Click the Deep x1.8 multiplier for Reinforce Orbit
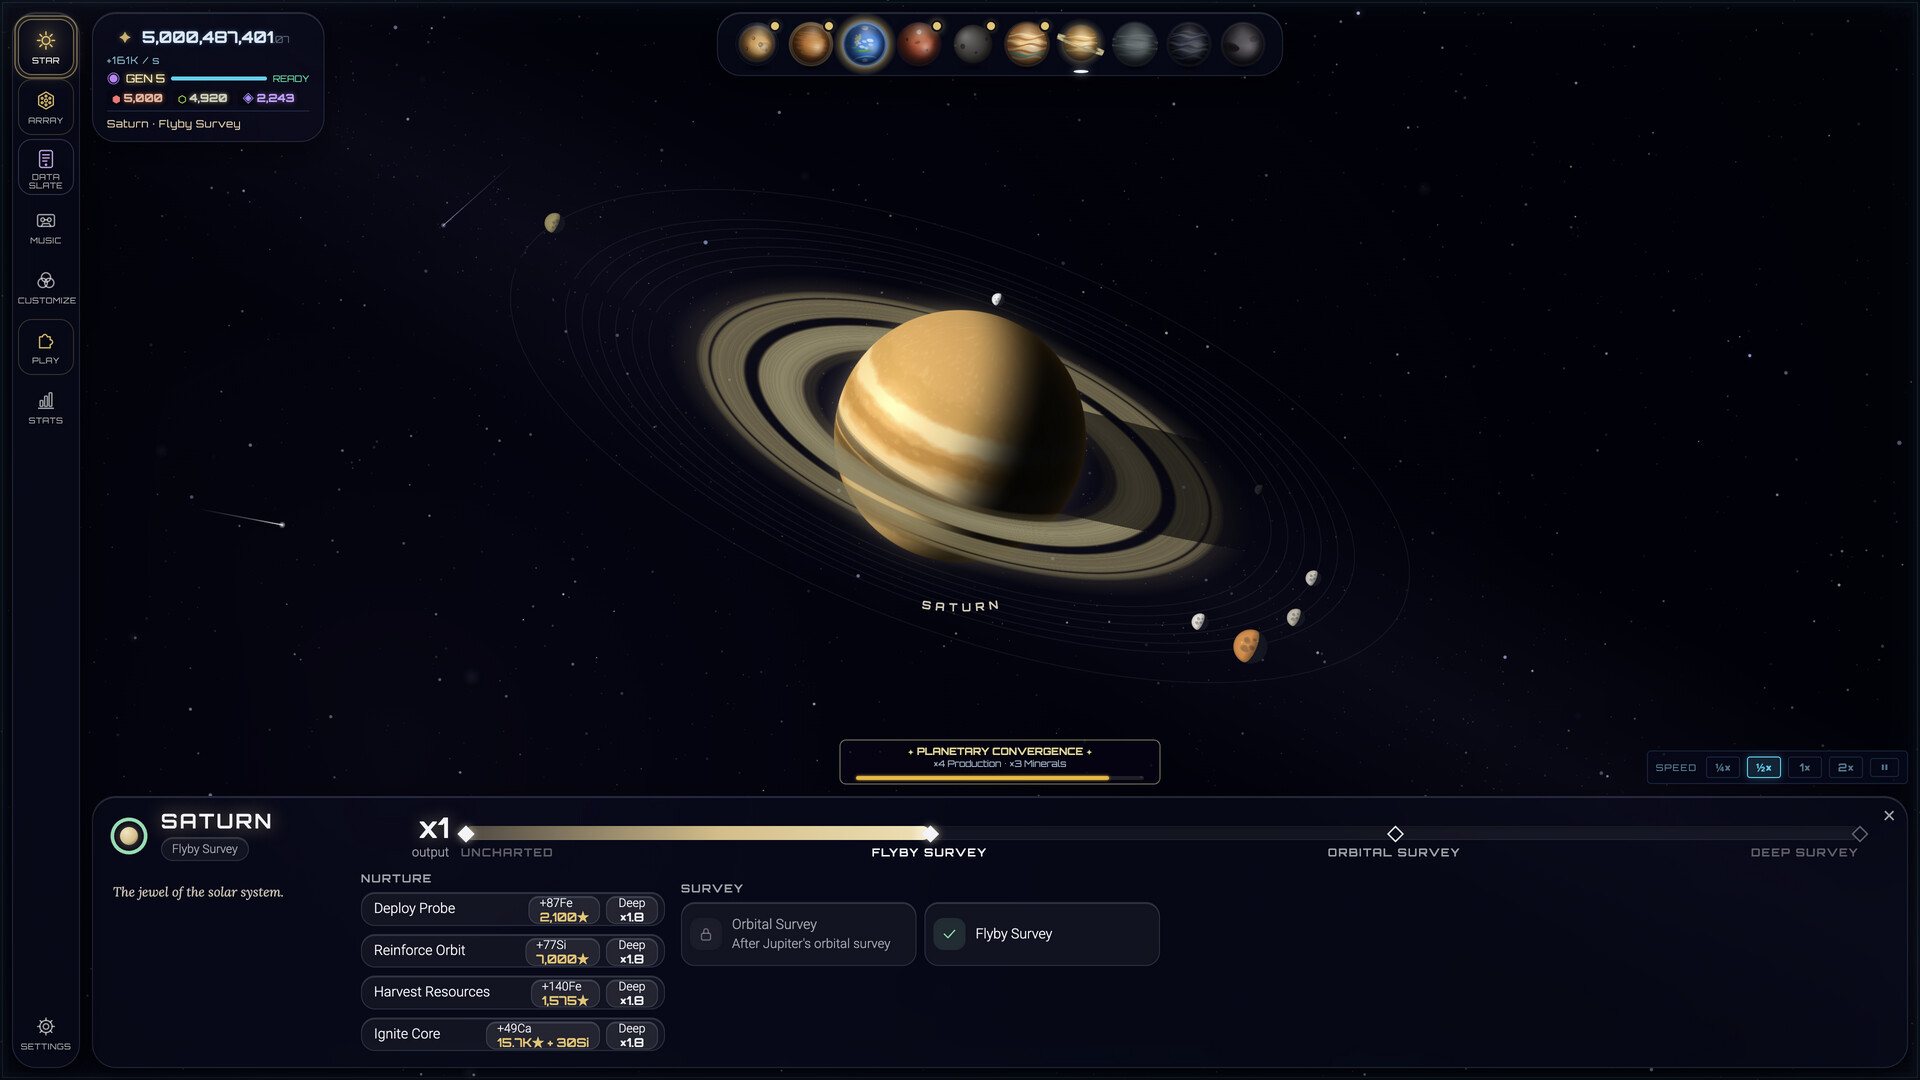The image size is (1920, 1080). click(x=632, y=952)
